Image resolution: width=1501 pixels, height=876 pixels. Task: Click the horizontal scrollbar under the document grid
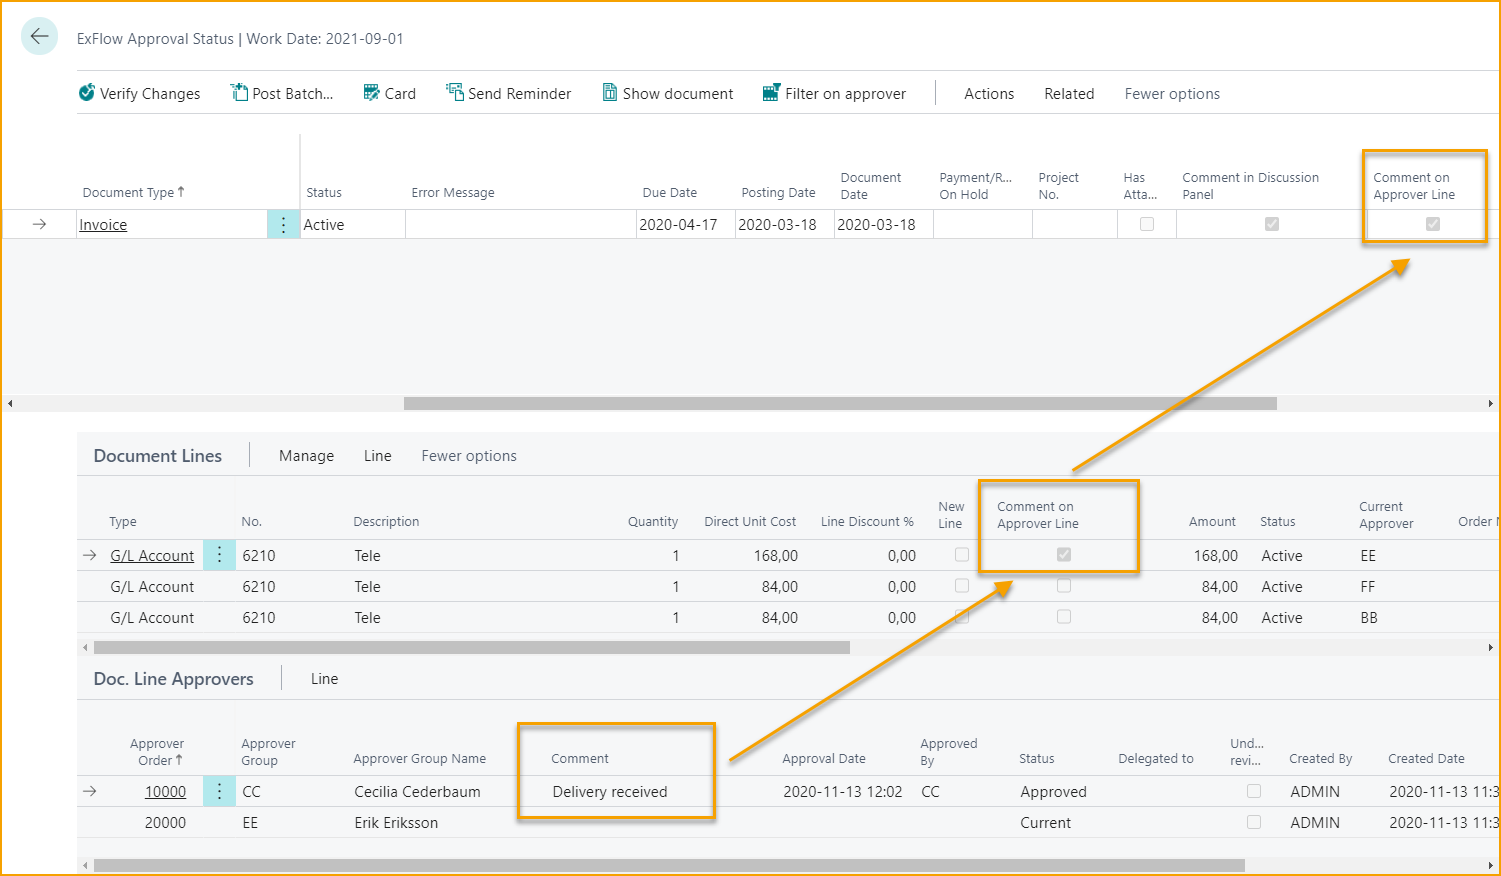click(838, 403)
